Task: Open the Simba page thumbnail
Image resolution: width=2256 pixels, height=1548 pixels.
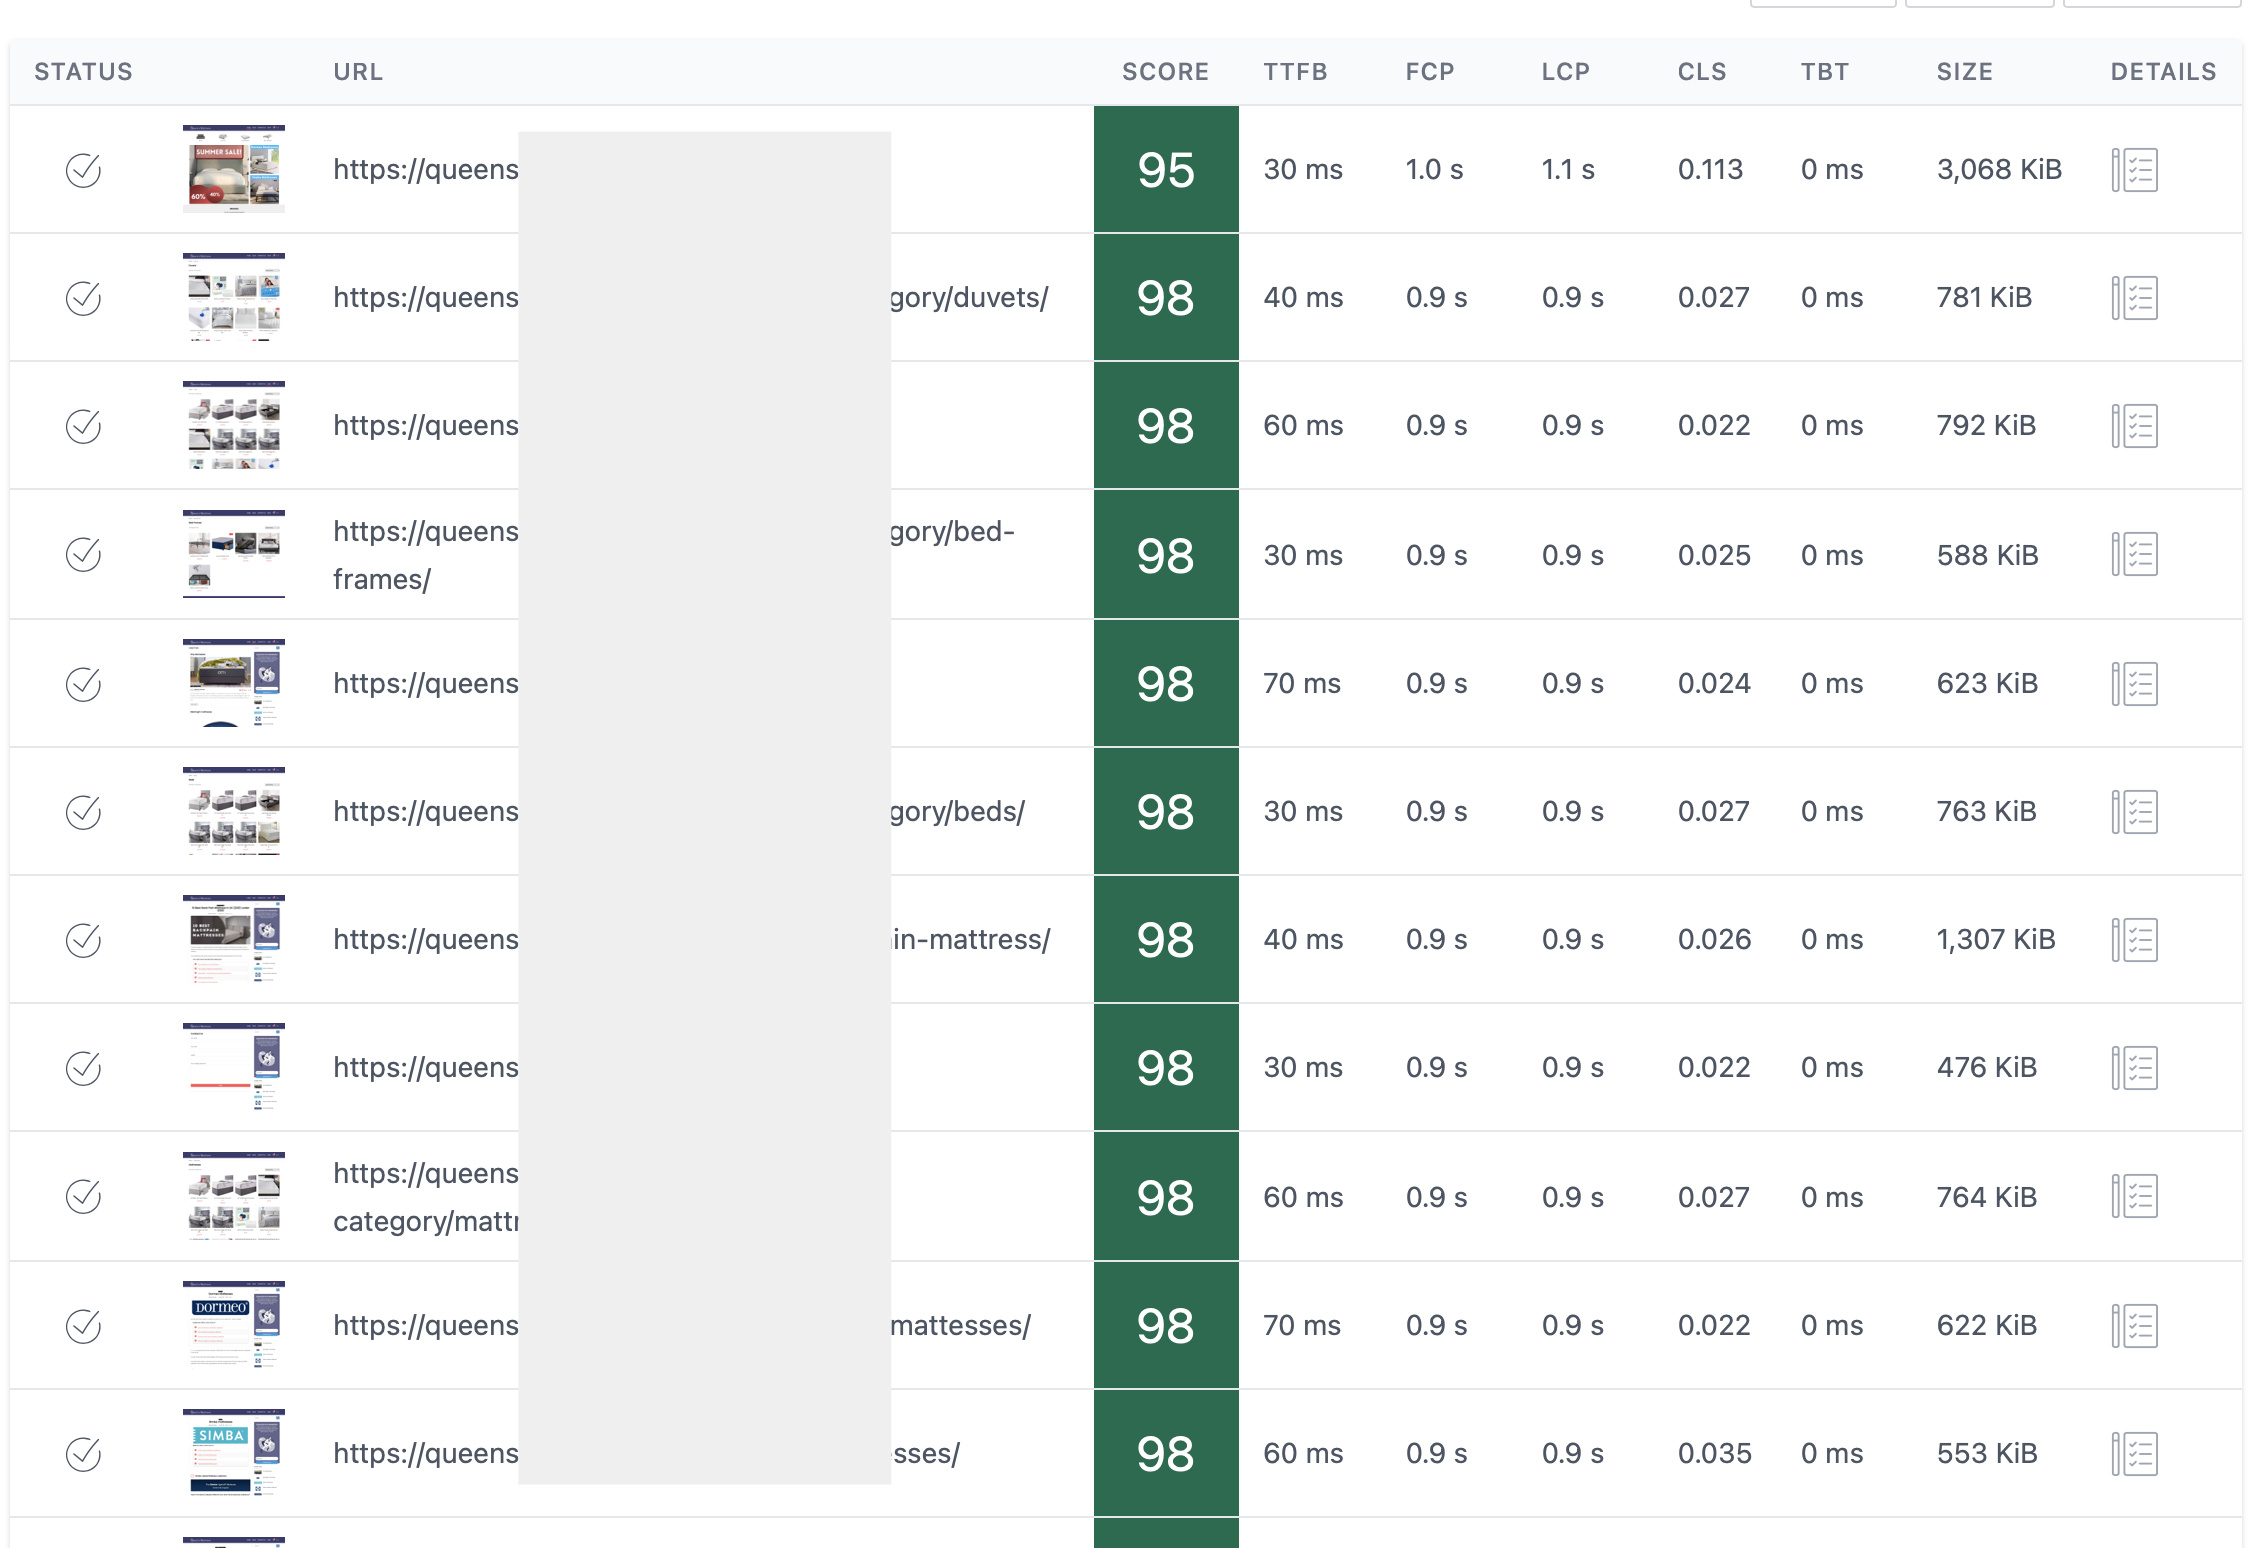Action: [234, 1452]
